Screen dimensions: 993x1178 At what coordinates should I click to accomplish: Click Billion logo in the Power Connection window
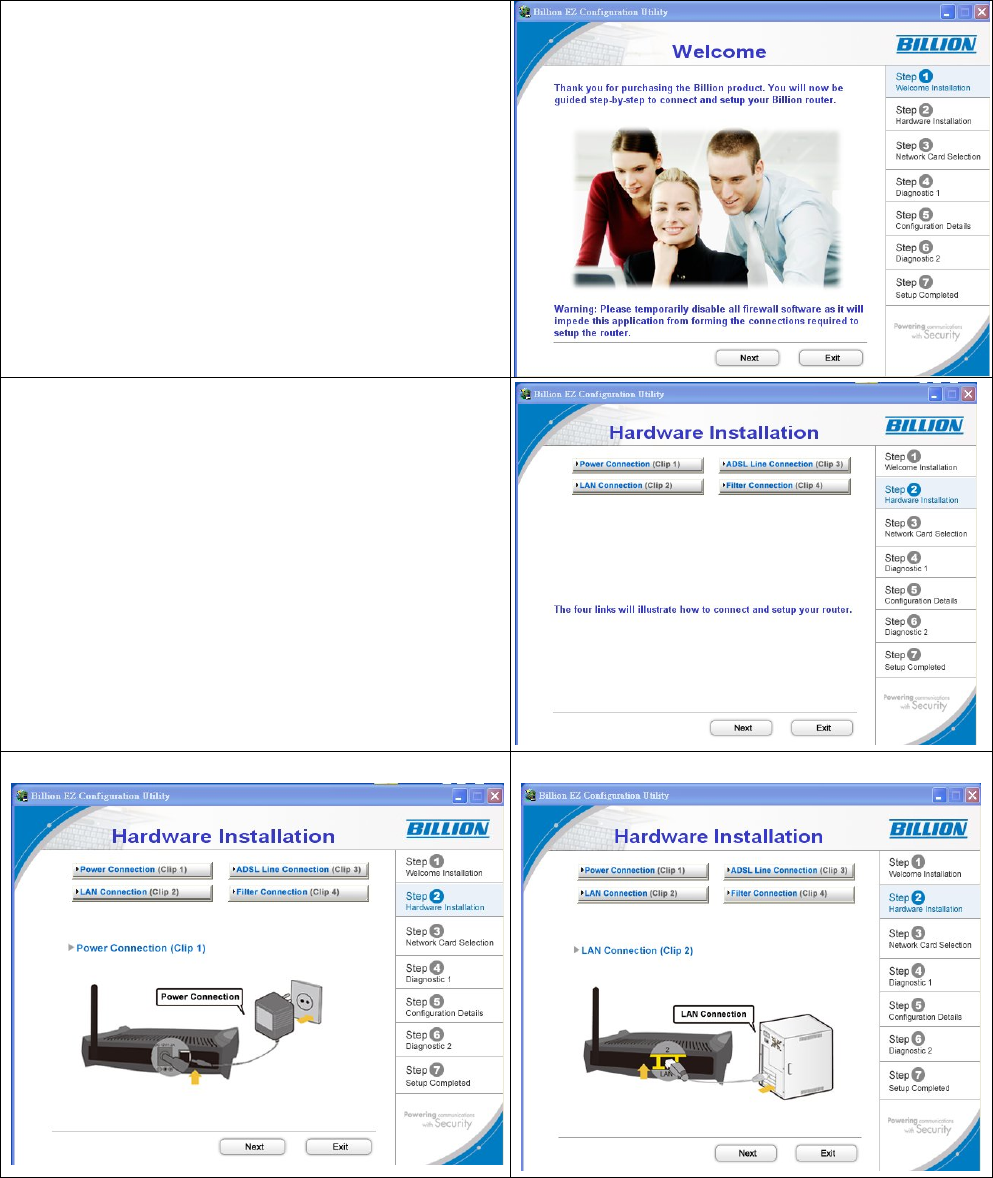(x=448, y=829)
